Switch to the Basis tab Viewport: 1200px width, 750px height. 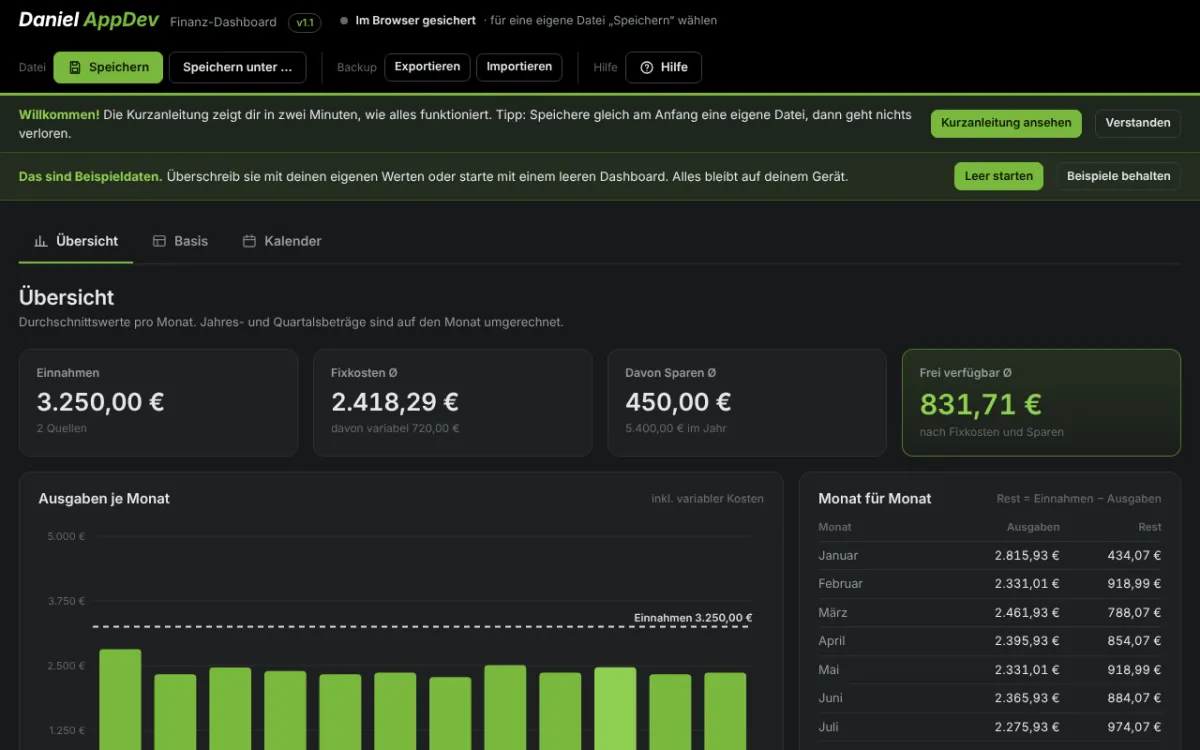pos(180,241)
